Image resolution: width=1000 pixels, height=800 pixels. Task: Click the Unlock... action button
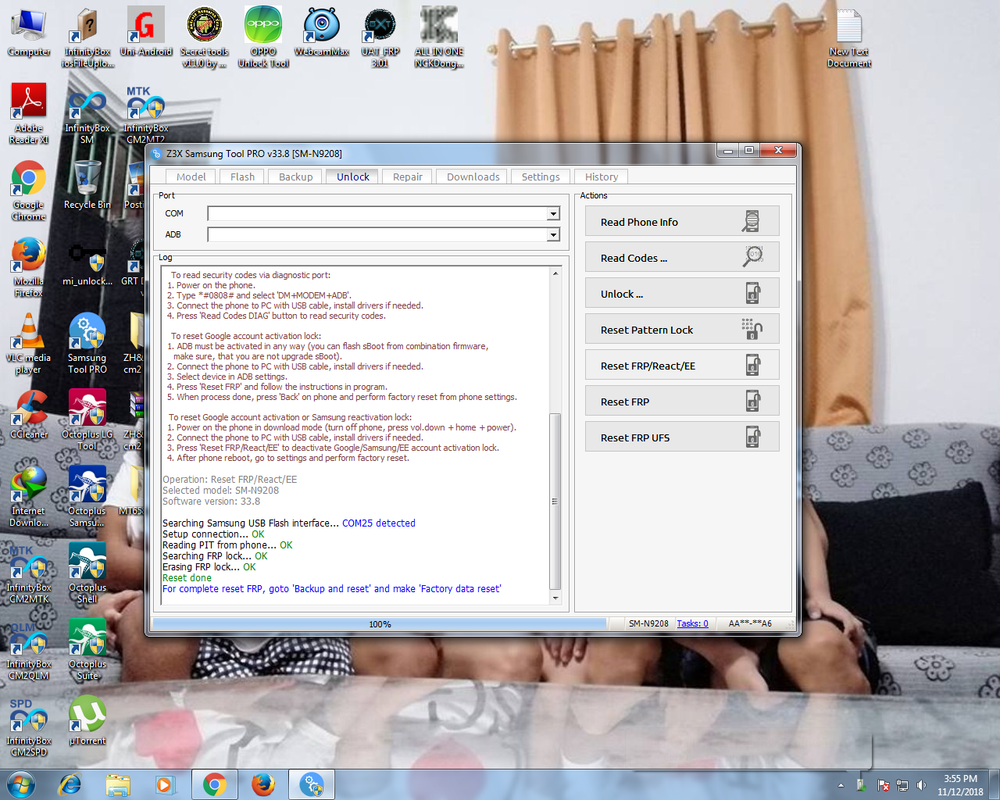(682, 293)
